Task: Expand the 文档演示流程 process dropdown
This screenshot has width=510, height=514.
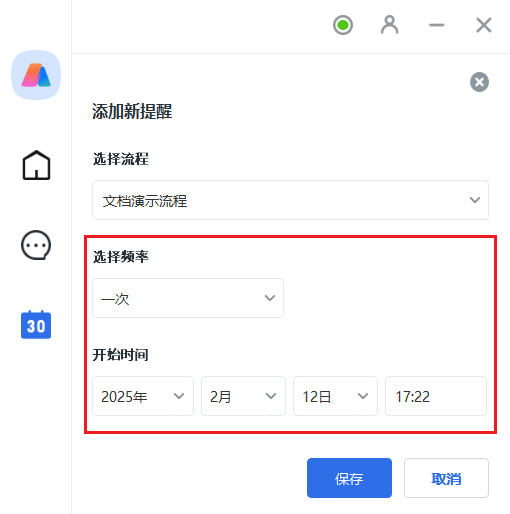Action: click(x=290, y=200)
